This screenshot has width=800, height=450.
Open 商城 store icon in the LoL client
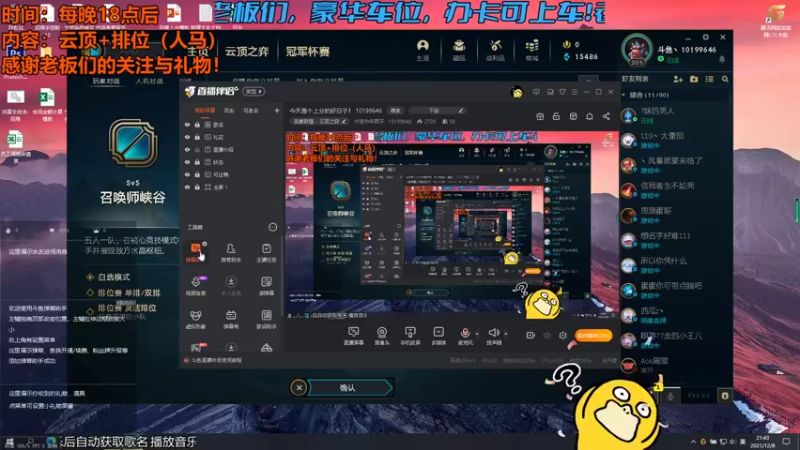coord(532,50)
